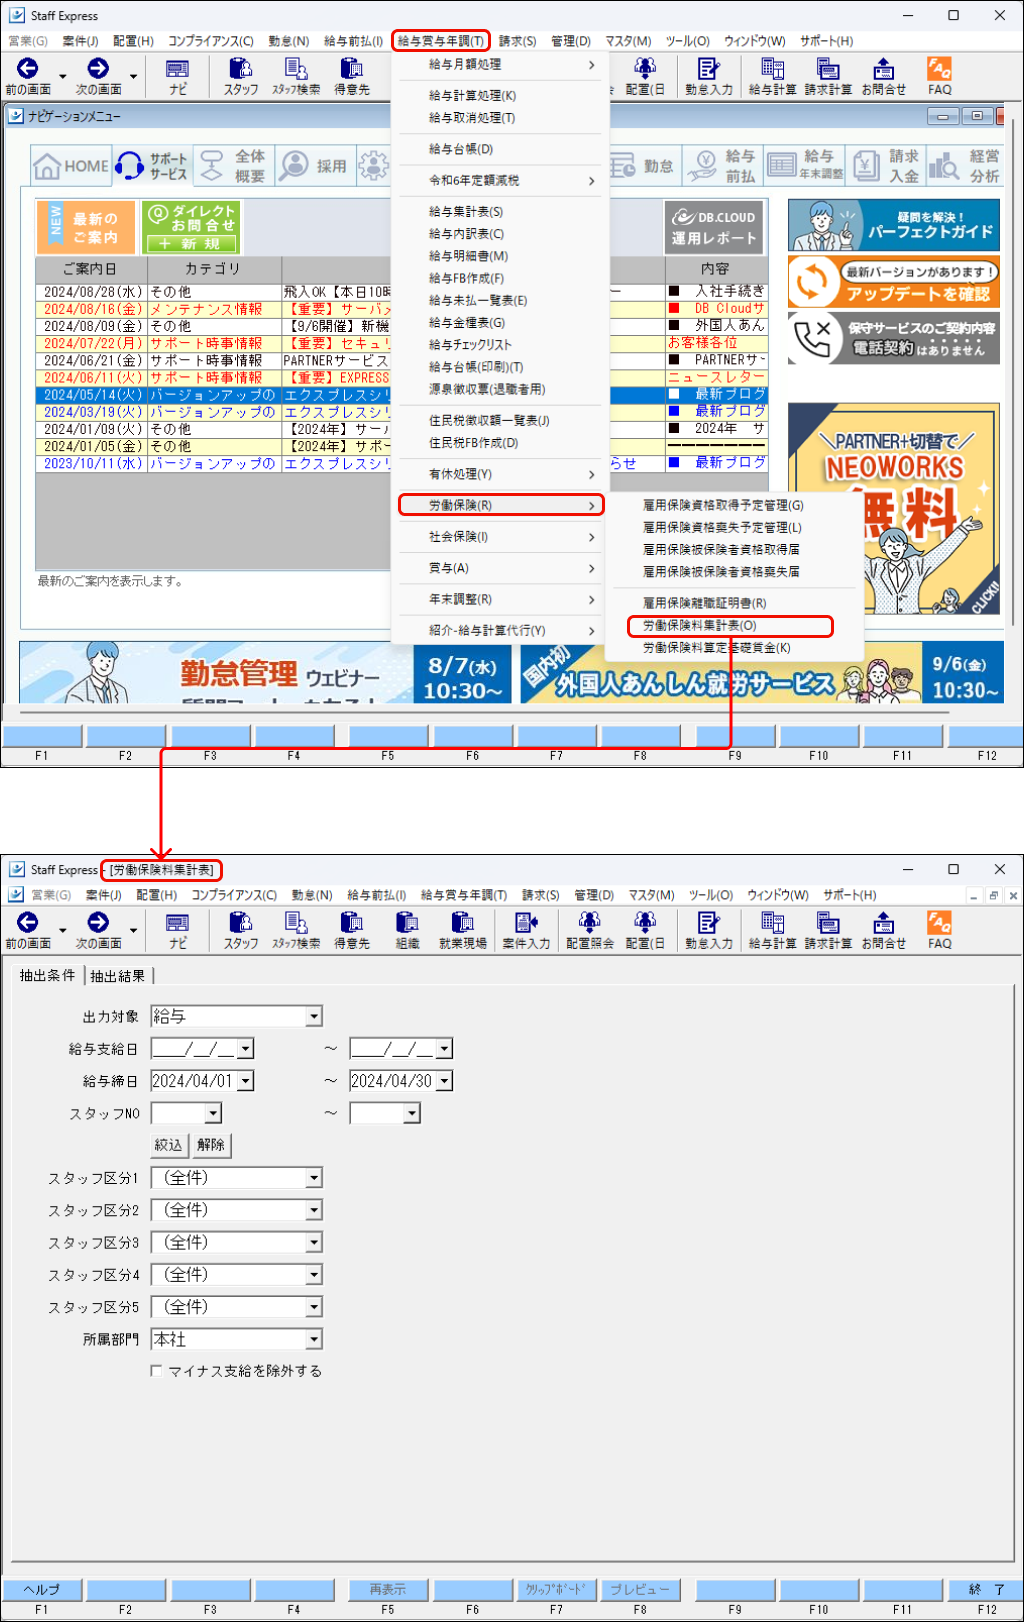Open FAQ icon in the upper navigation window
This screenshot has width=1024, height=1622.
click(939, 75)
